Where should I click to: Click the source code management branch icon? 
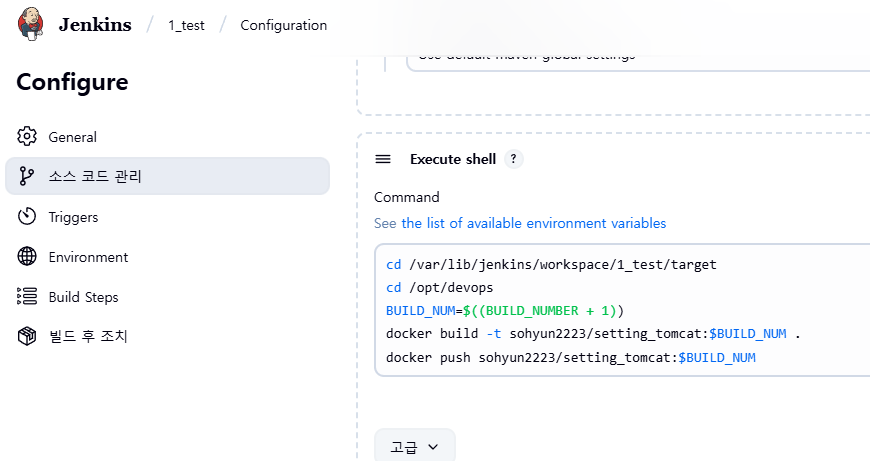pyautogui.click(x=27, y=176)
